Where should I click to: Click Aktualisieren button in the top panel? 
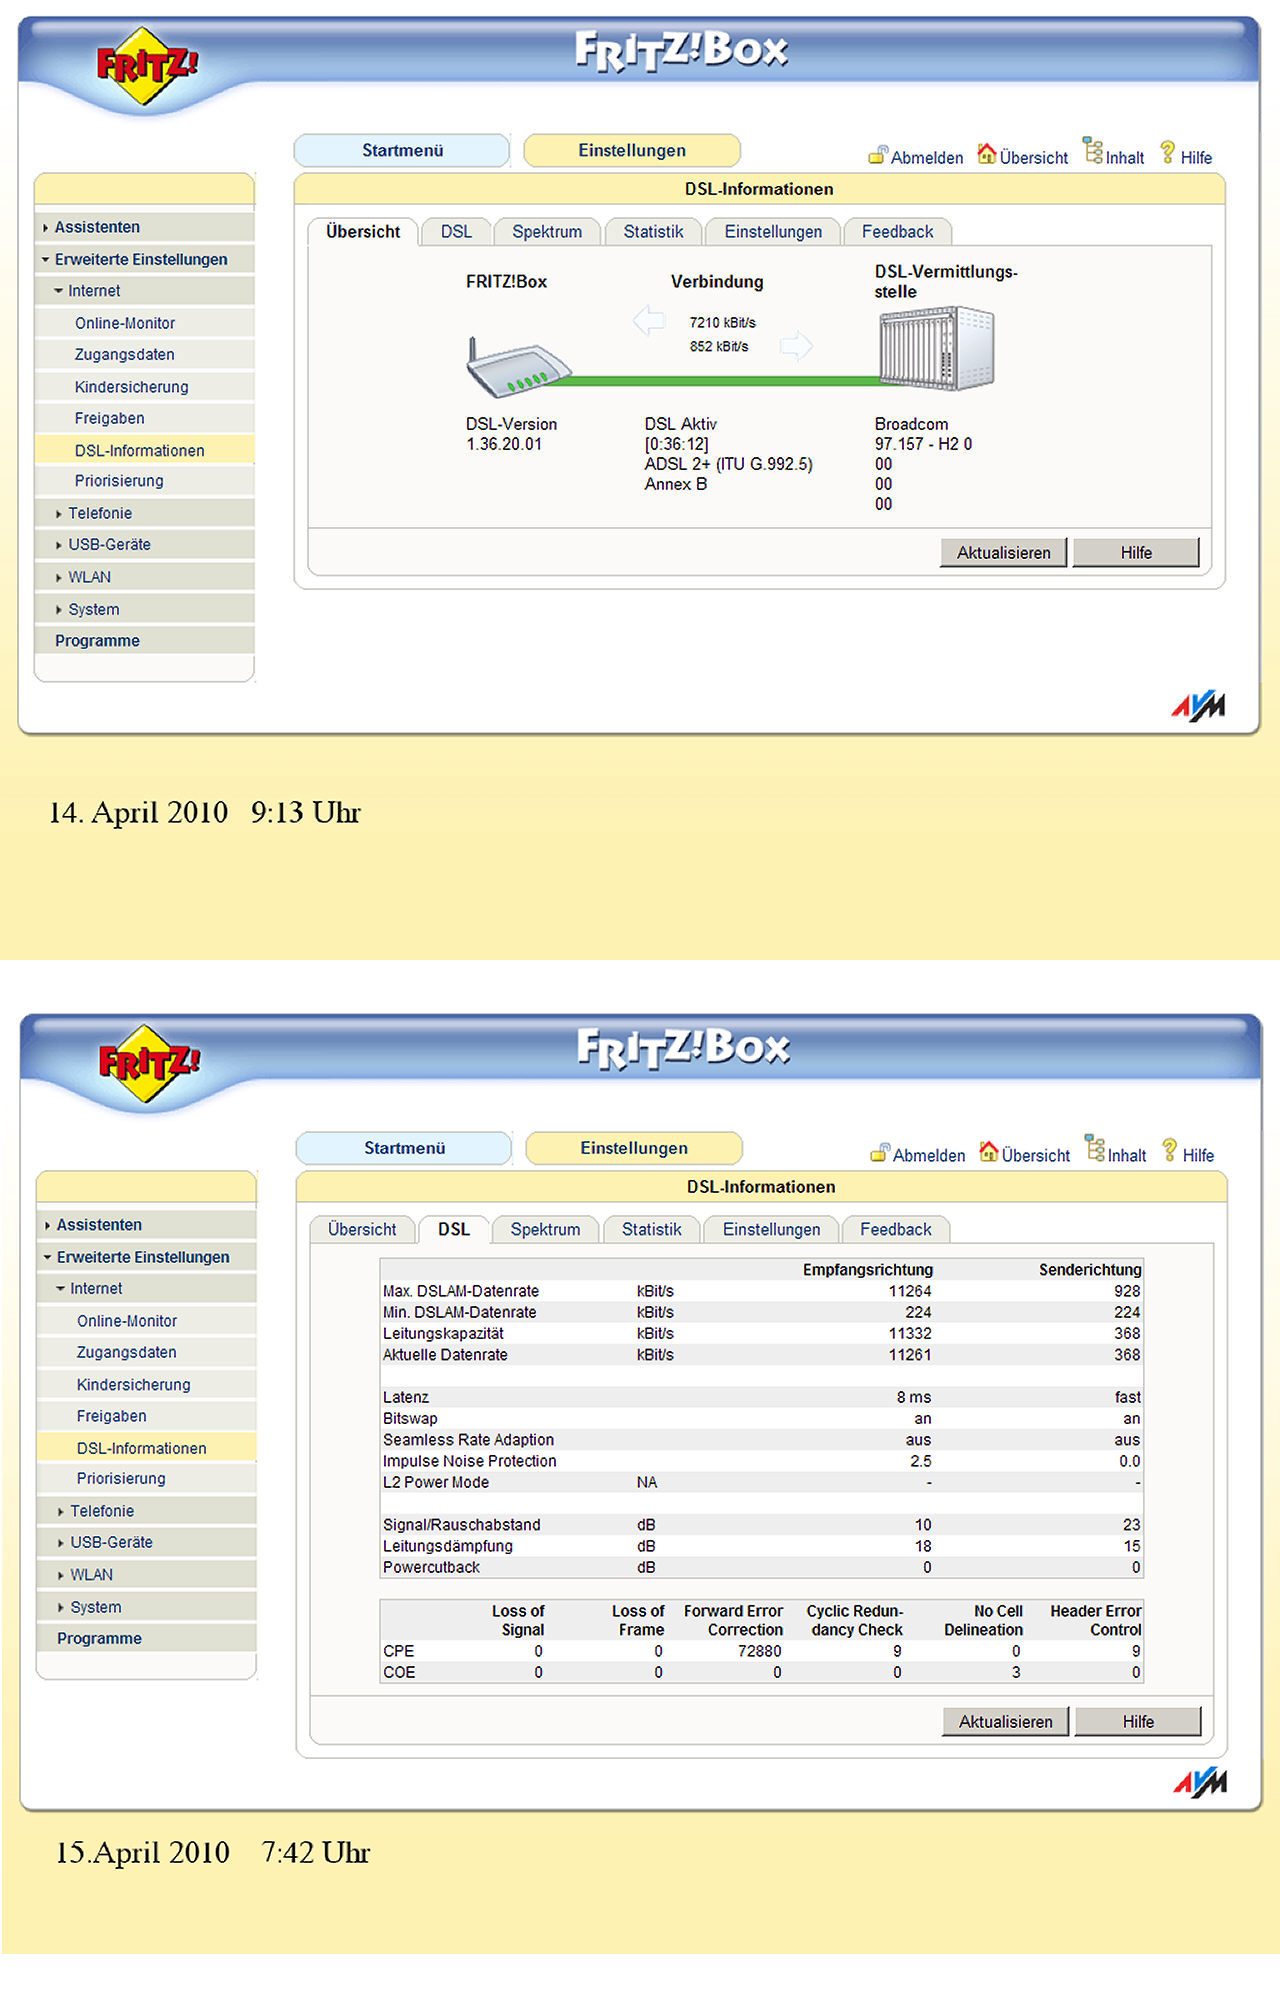pos(1003,553)
